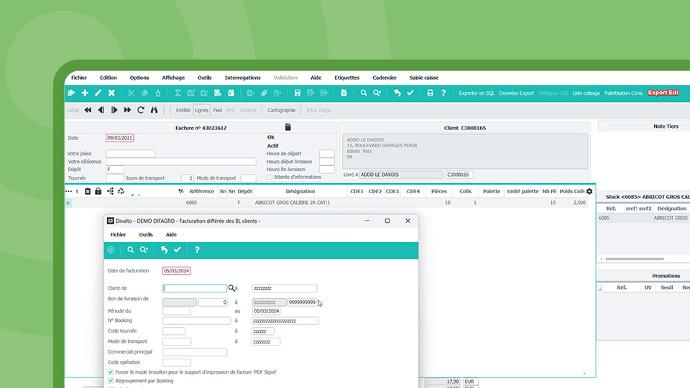
Task: Open the grid column settings gear
Action: coord(589,191)
